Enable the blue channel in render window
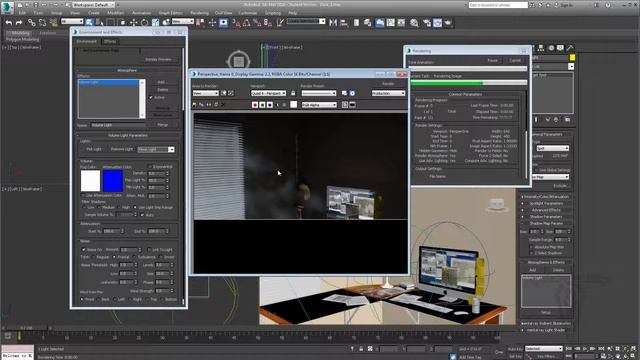This screenshot has height=360, width=640. [x=270, y=105]
